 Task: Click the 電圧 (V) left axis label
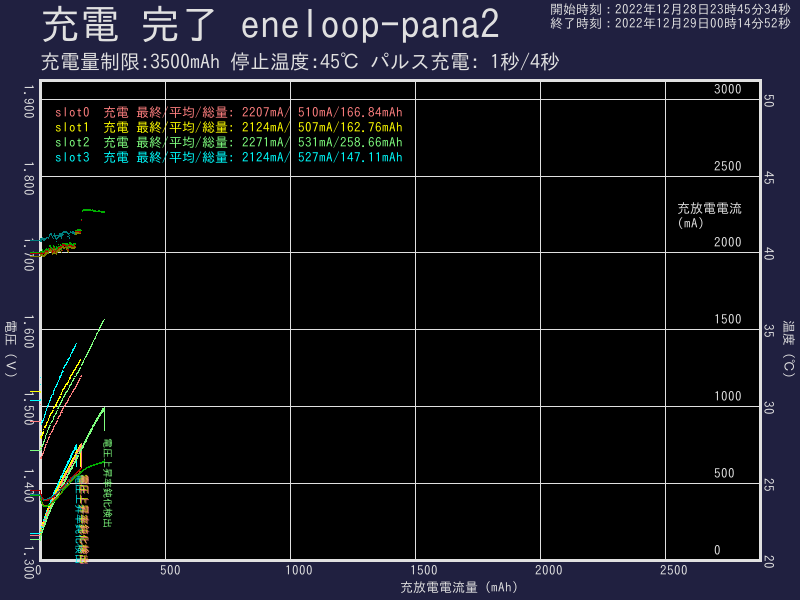(11, 348)
